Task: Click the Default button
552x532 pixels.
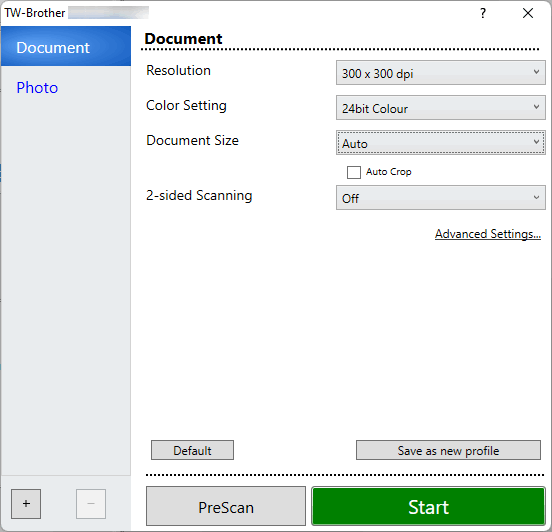Action: (x=192, y=450)
